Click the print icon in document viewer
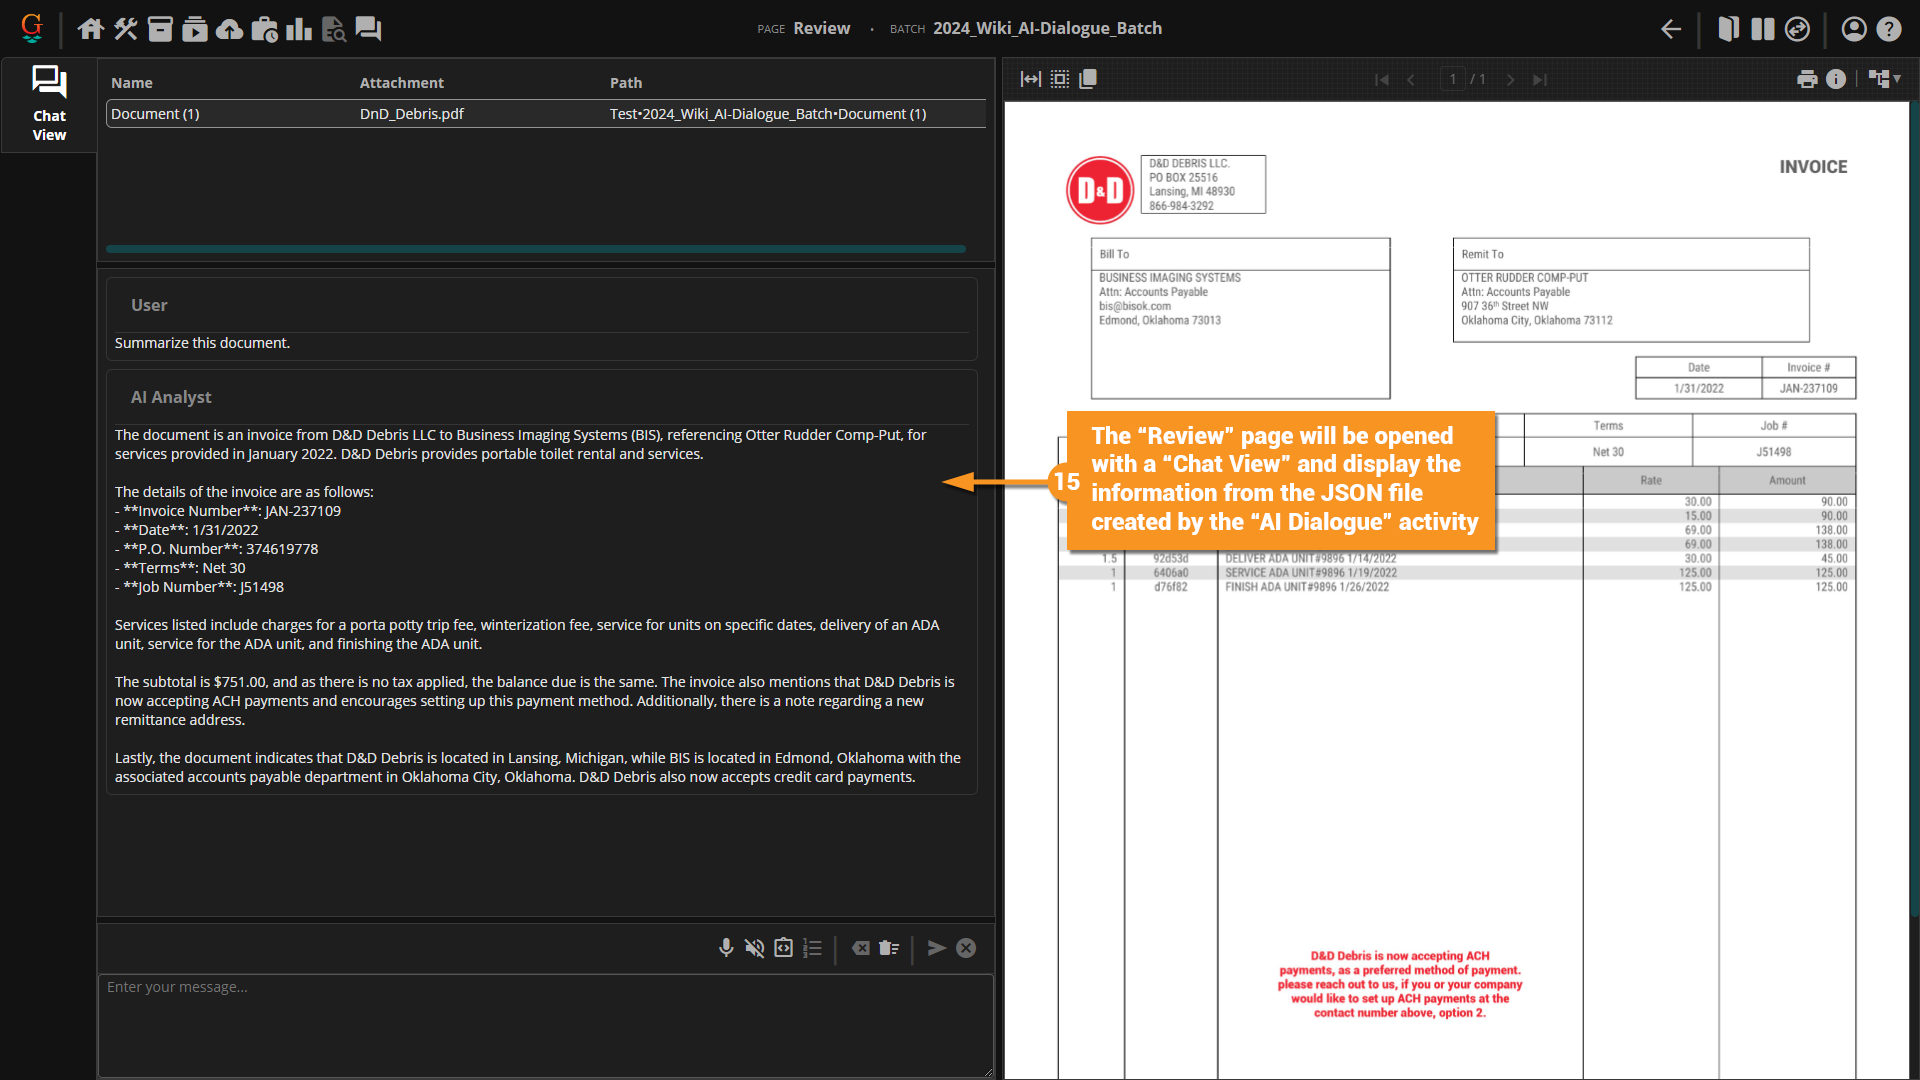 click(1807, 79)
